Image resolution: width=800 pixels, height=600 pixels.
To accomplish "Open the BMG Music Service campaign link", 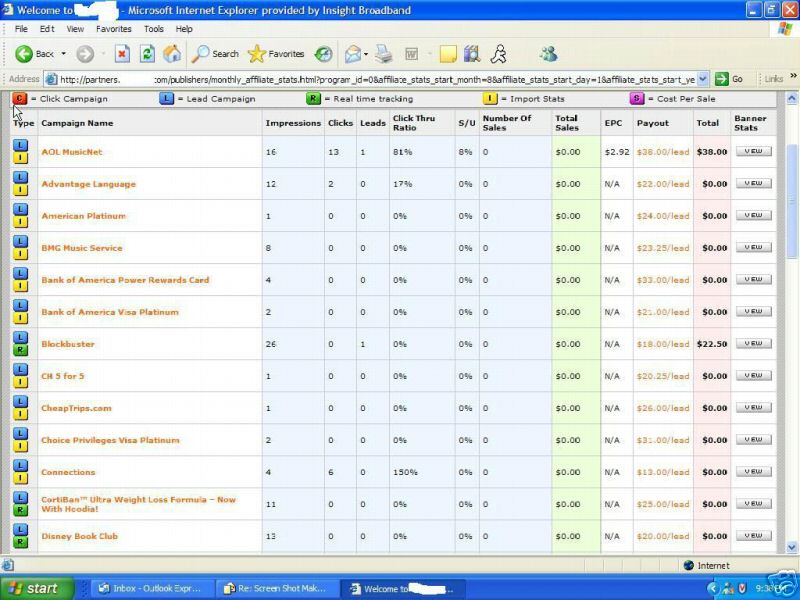I will (x=82, y=248).
